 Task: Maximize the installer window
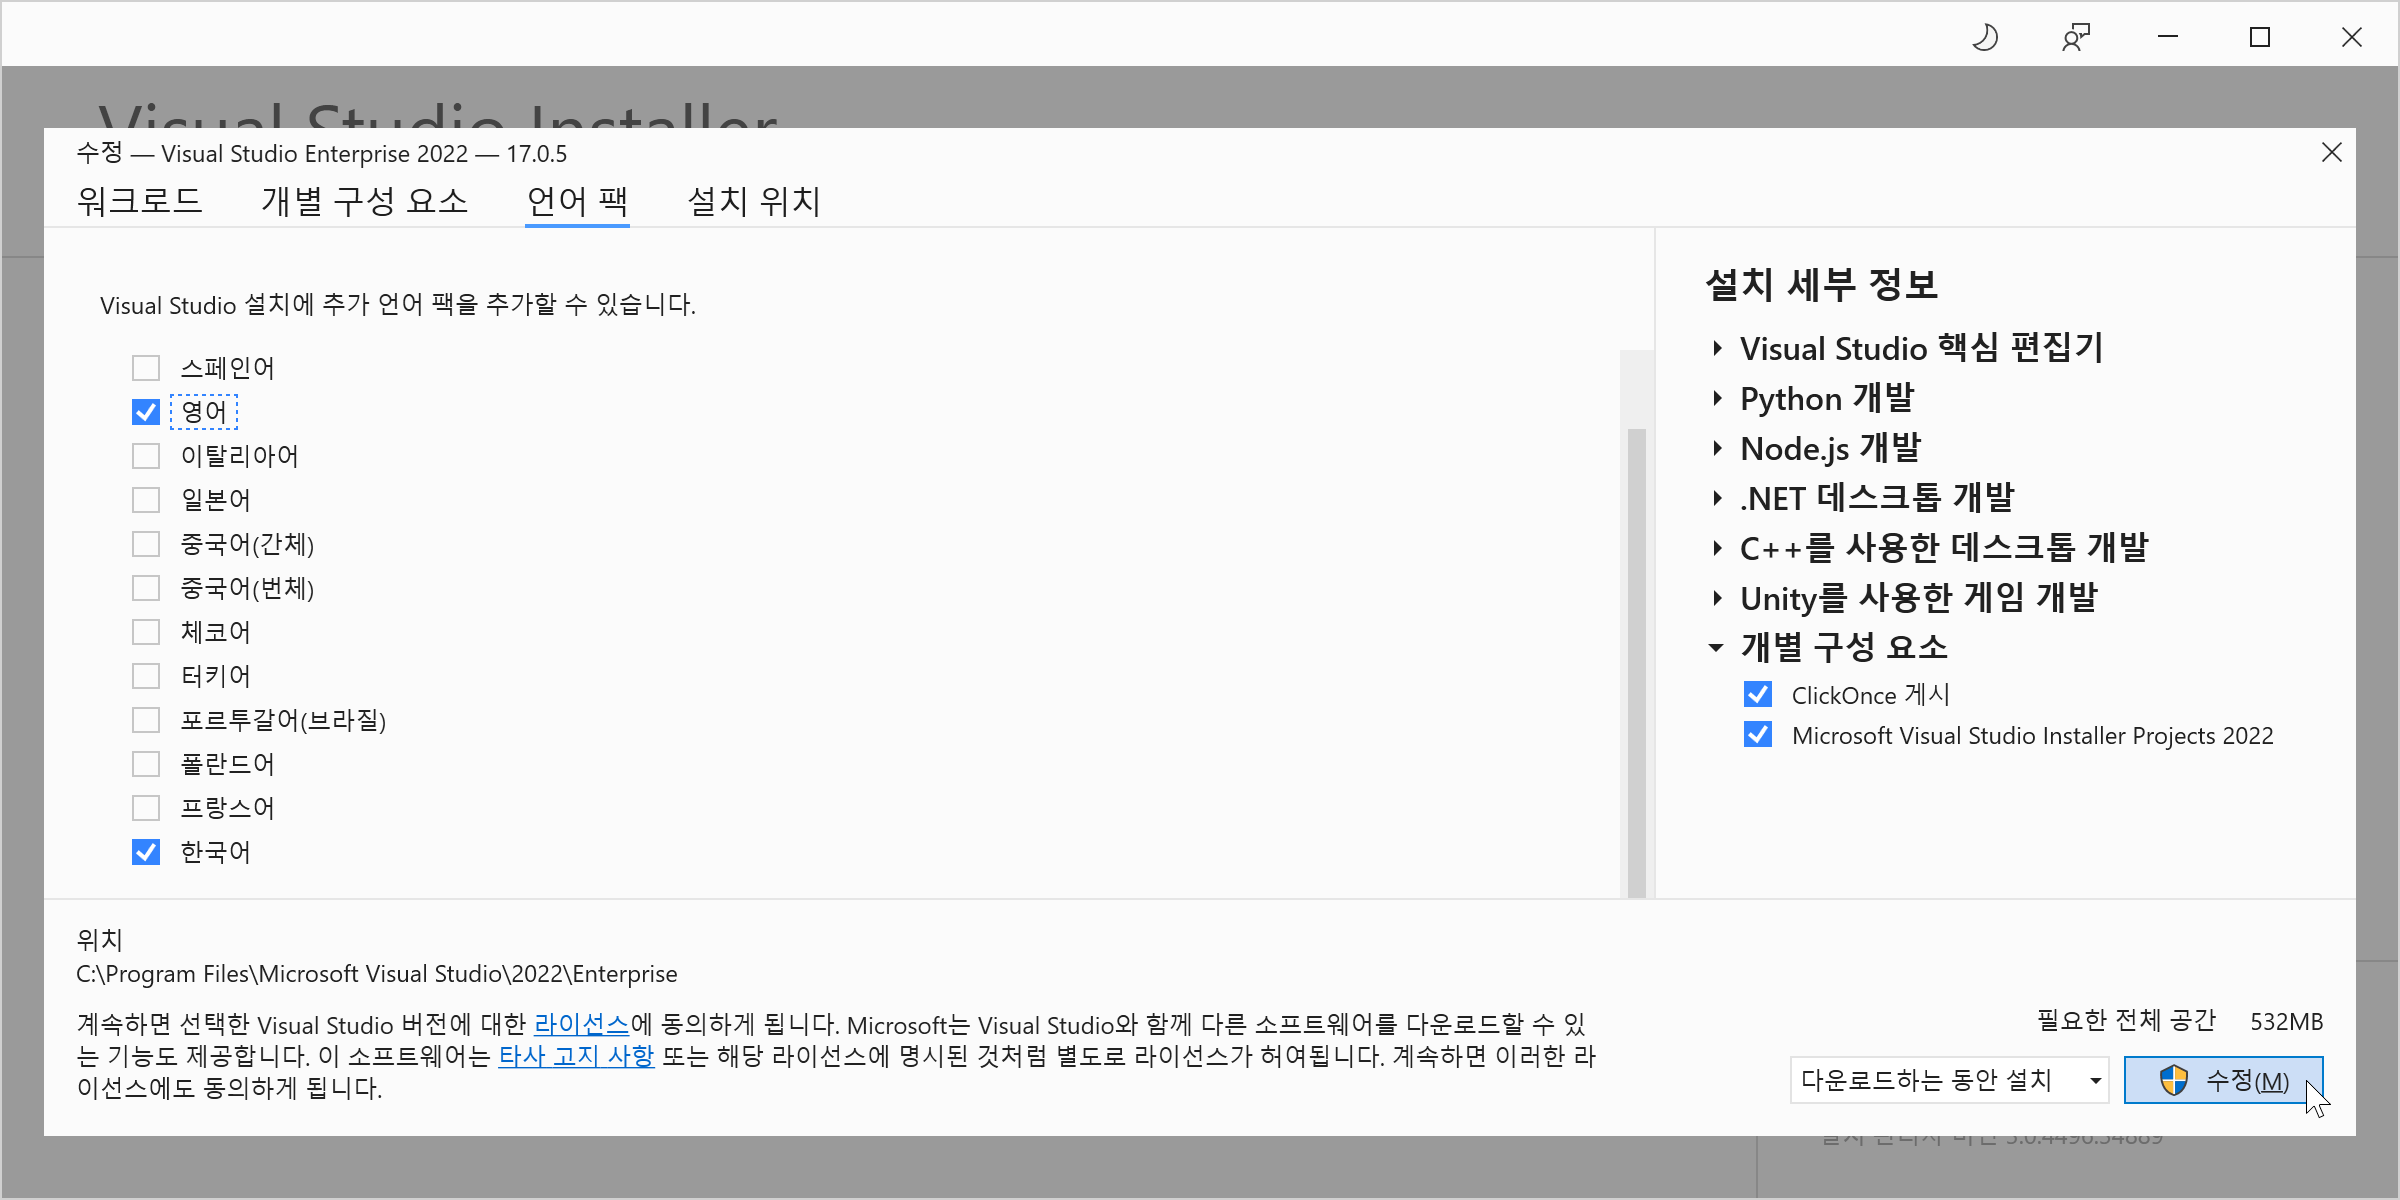click(x=2260, y=38)
